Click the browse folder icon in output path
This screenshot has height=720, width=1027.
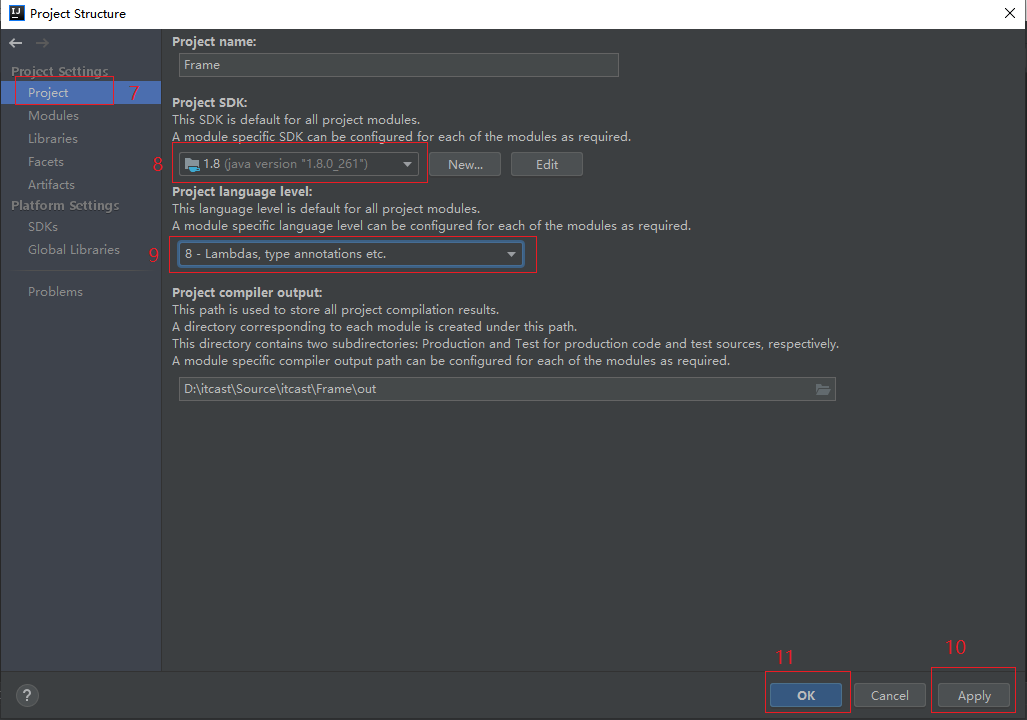823,389
